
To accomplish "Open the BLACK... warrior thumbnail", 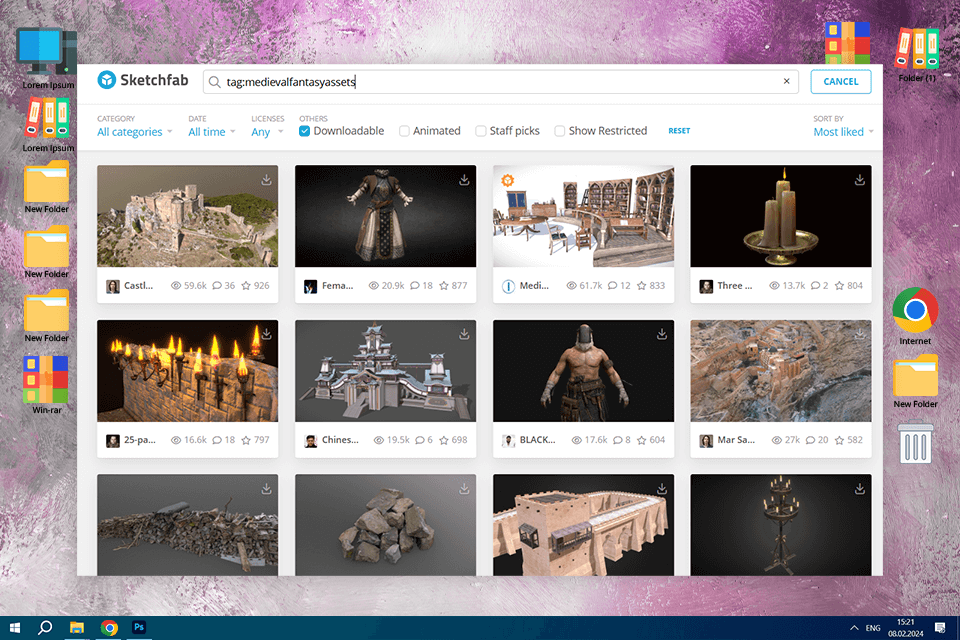I will (x=583, y=371).
